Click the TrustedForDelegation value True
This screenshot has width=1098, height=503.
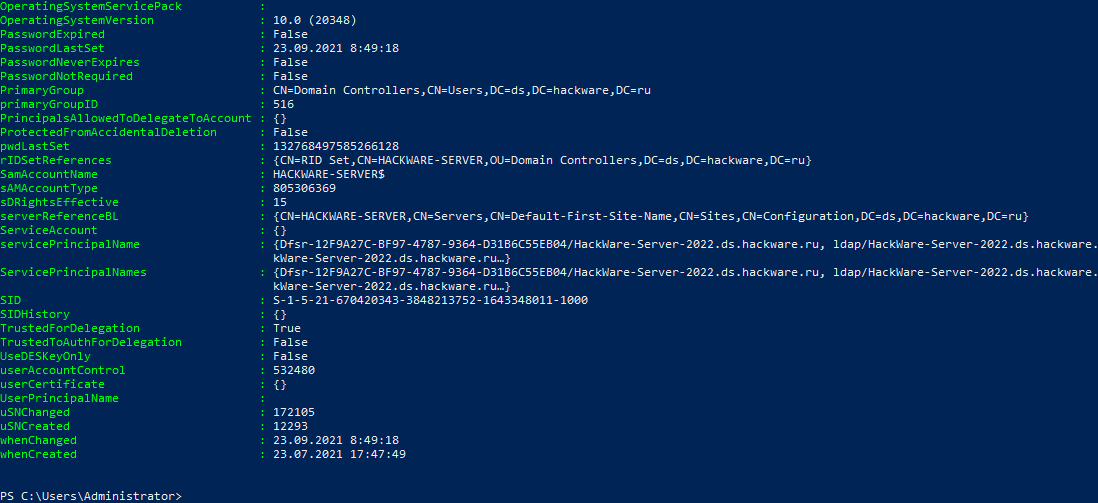click(x=286, y=328)
